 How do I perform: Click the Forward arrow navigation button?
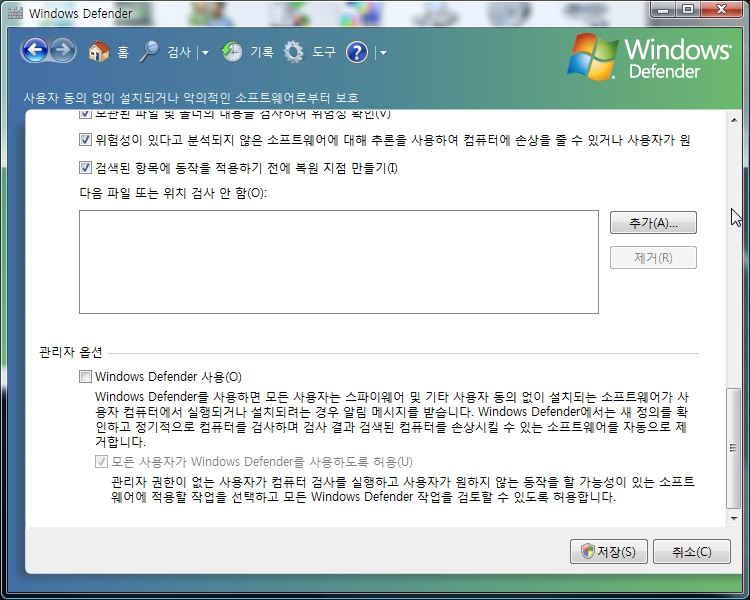coord(63,51)
